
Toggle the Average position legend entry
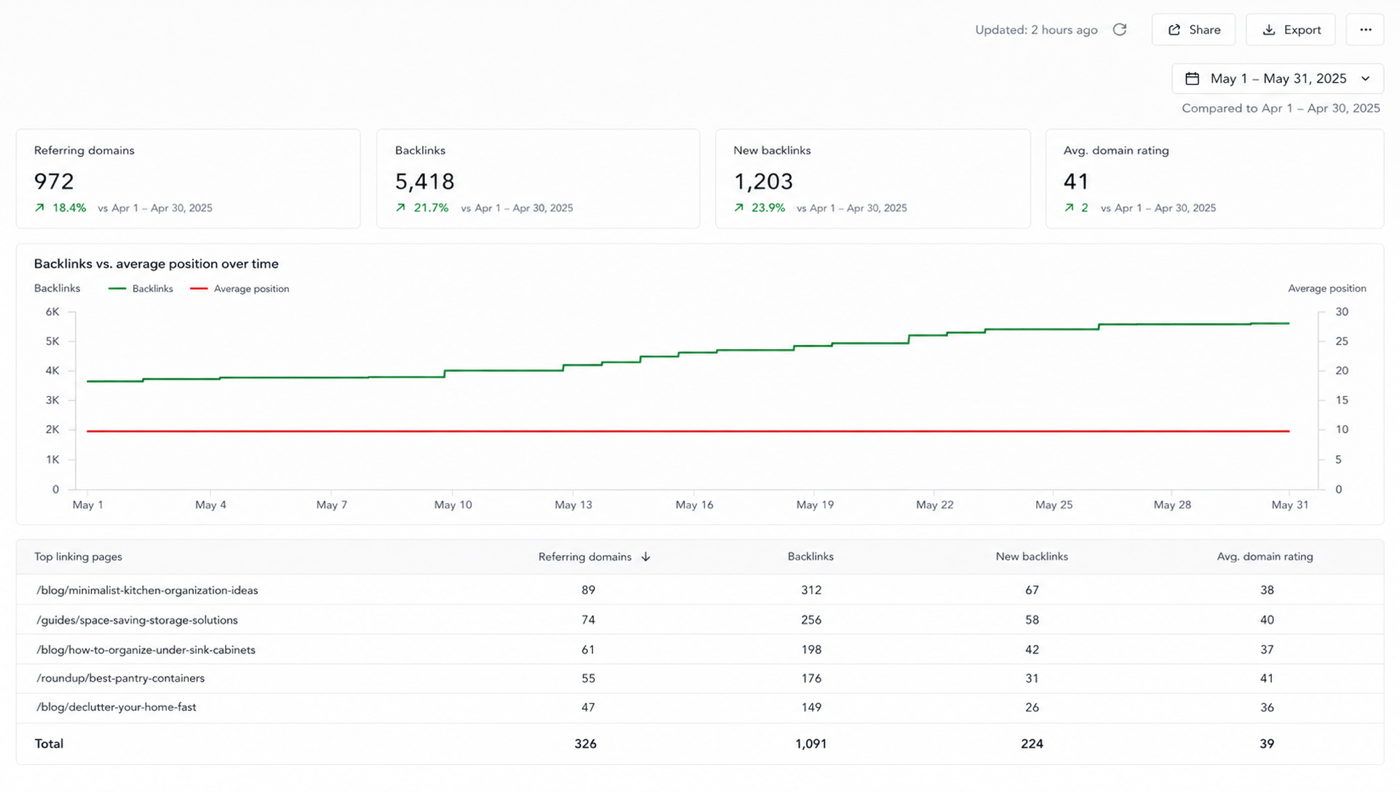[239, 289]
